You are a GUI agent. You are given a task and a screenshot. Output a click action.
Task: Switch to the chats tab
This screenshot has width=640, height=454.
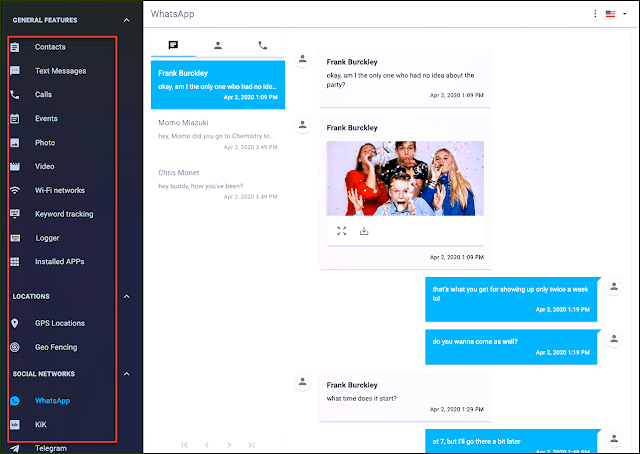[173, 45]
